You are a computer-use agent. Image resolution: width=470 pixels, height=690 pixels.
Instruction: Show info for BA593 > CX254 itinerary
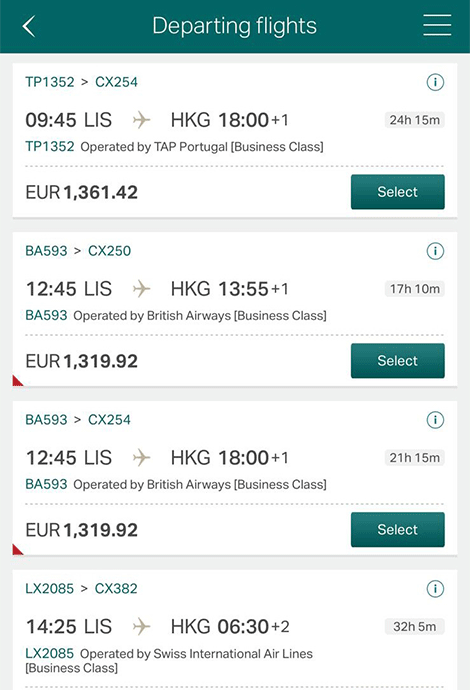coord(435,420)
